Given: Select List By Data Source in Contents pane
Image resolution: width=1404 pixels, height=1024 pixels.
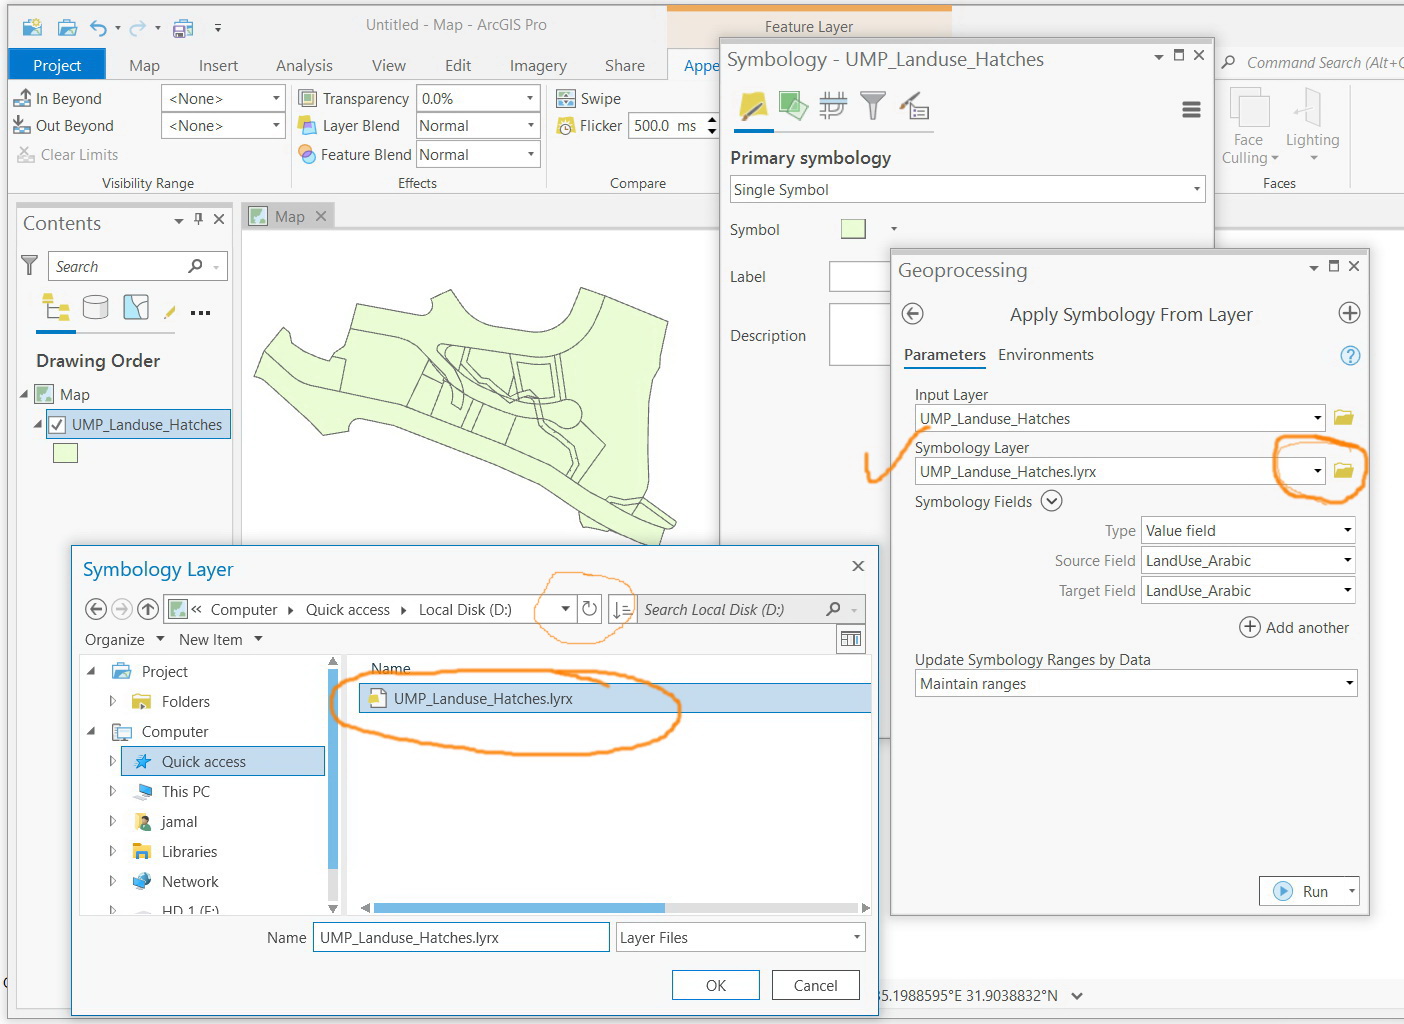Looking at the screenshot, I should pos(96,307).
